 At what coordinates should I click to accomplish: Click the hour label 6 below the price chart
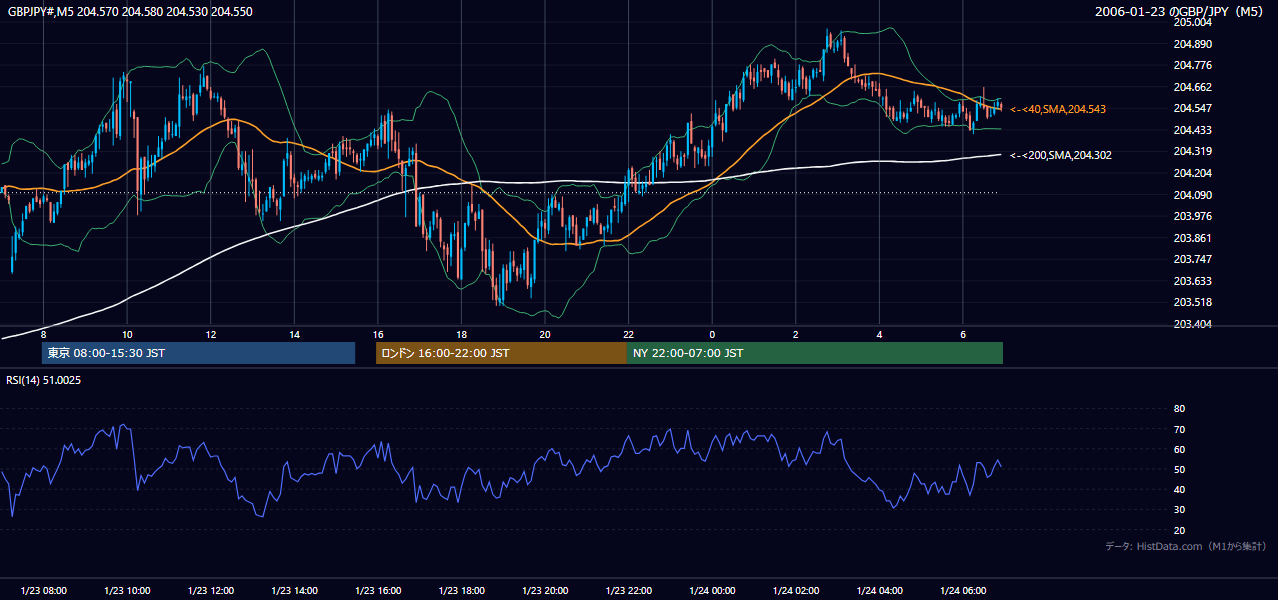963,334
